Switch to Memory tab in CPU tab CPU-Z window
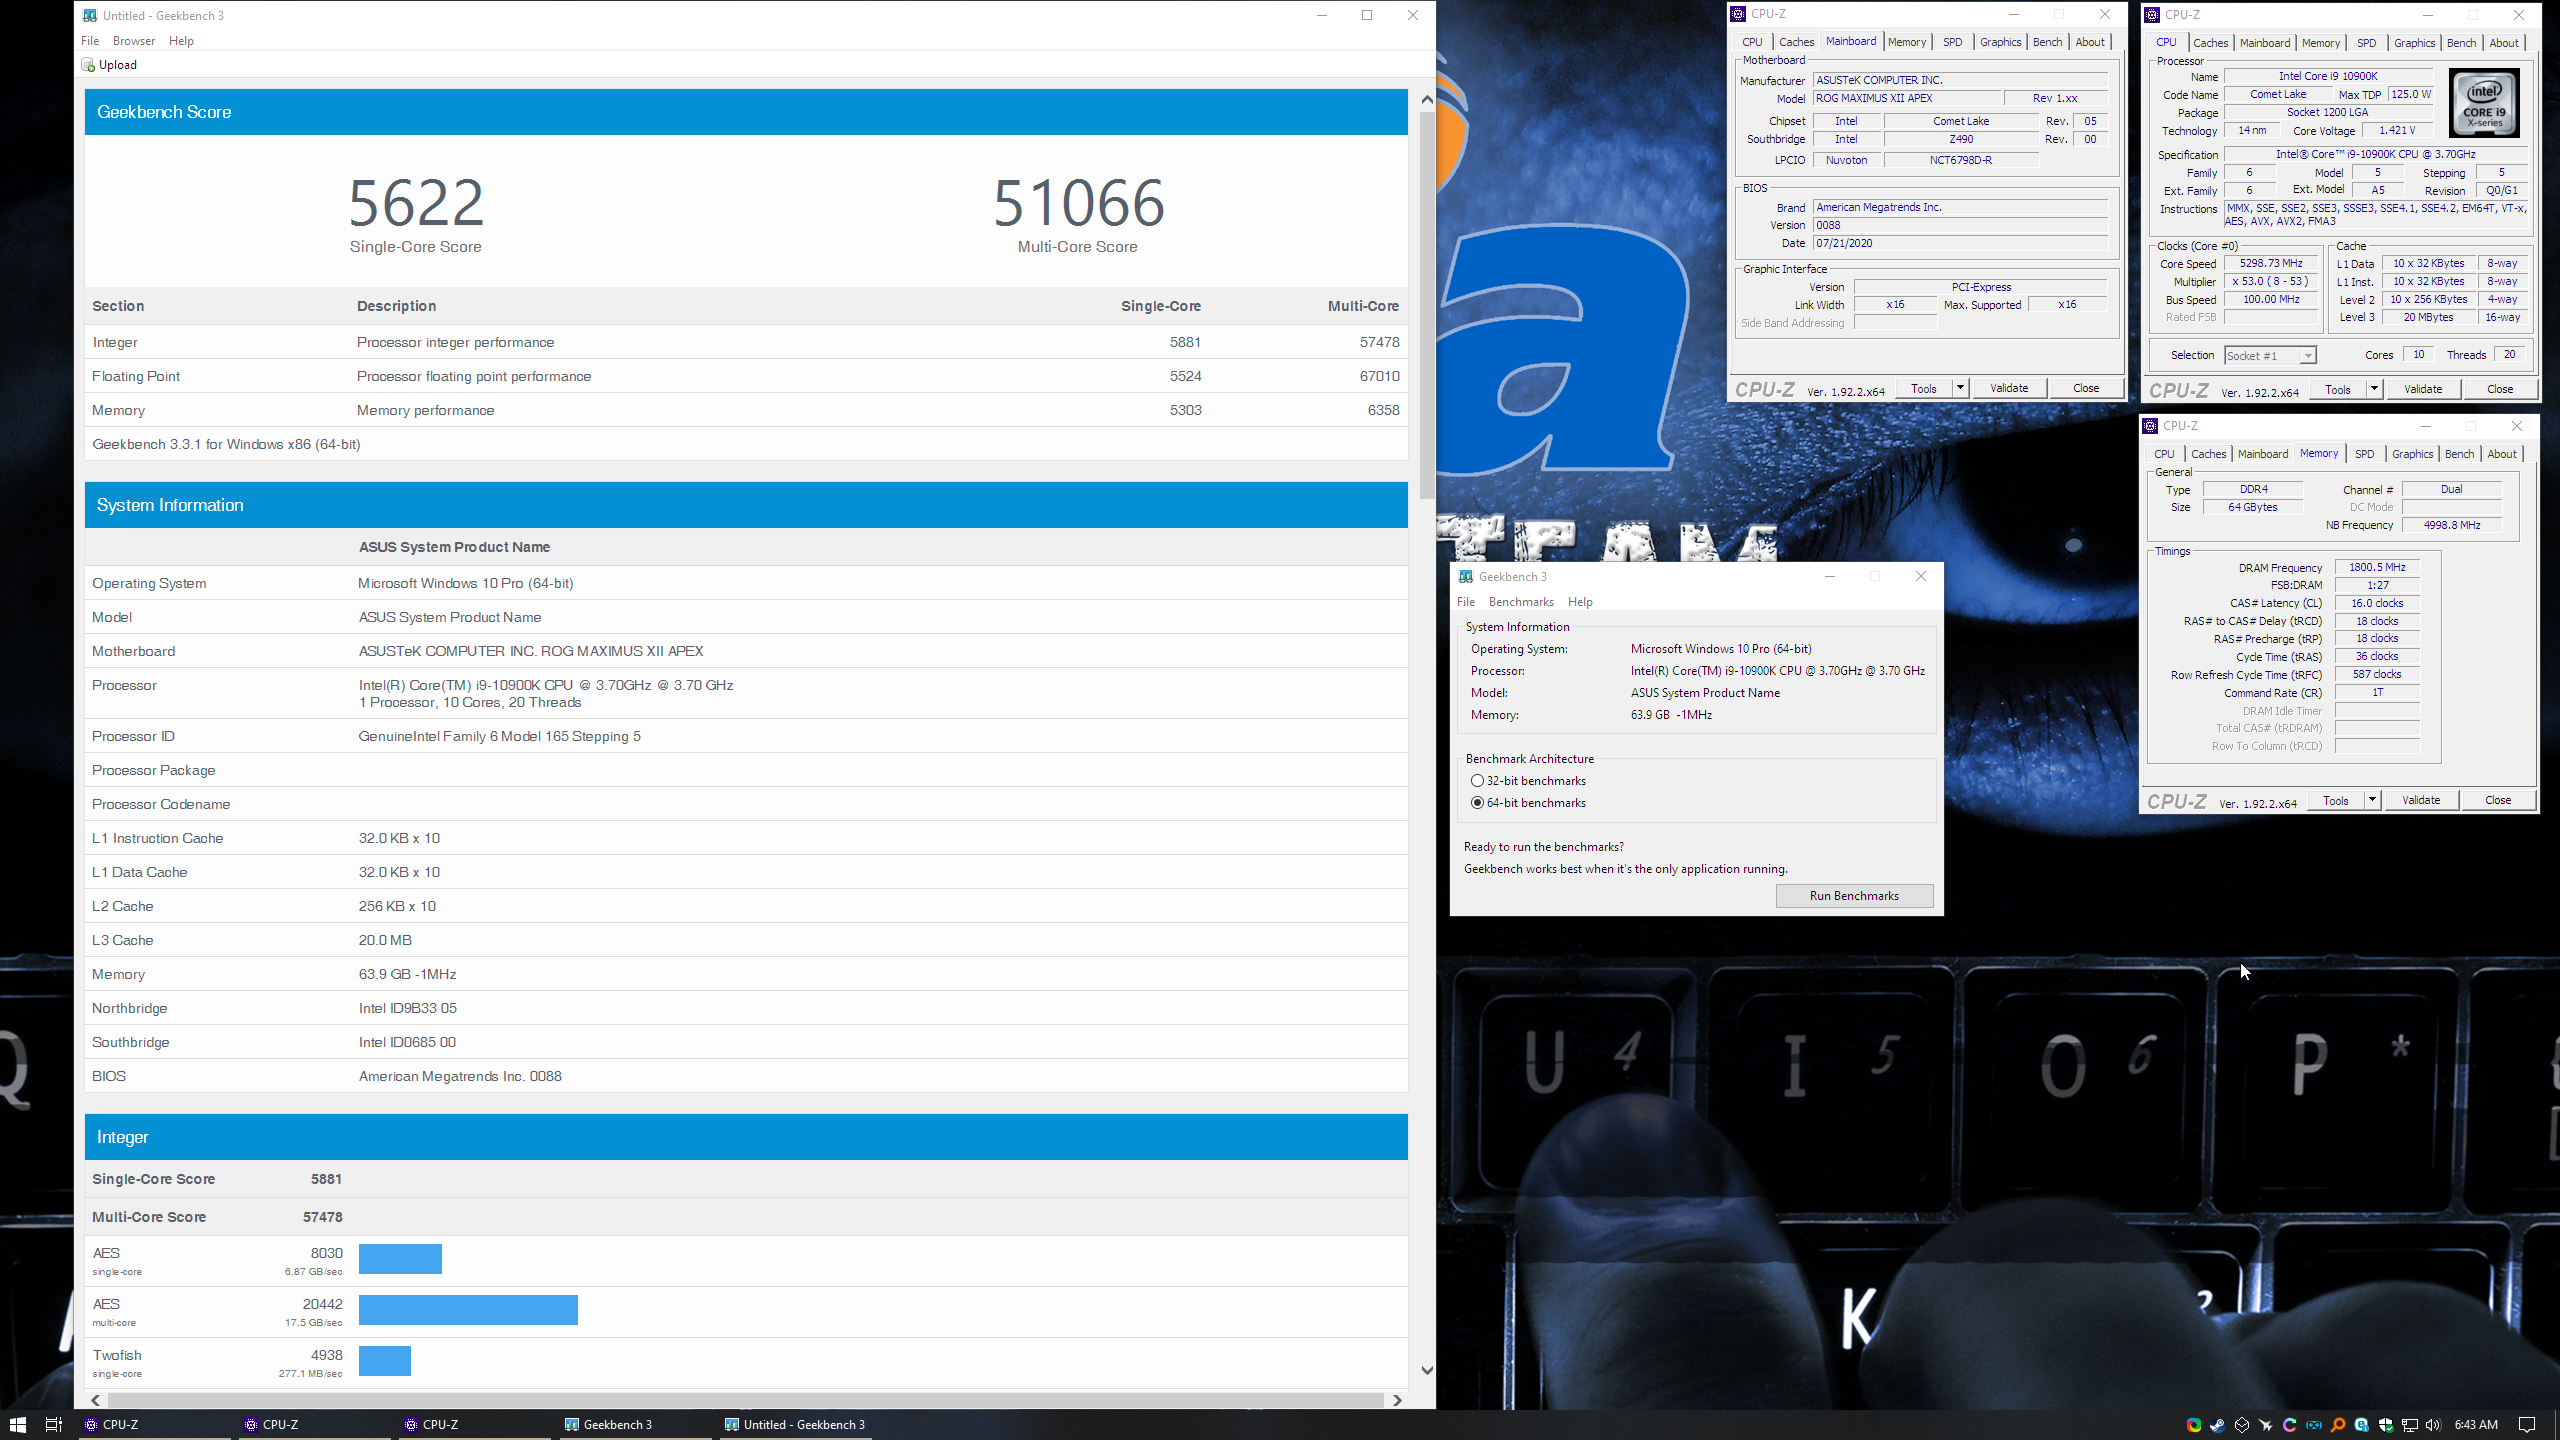The width and height of the screenshot is (2560, 1440). click(2320, 43)
